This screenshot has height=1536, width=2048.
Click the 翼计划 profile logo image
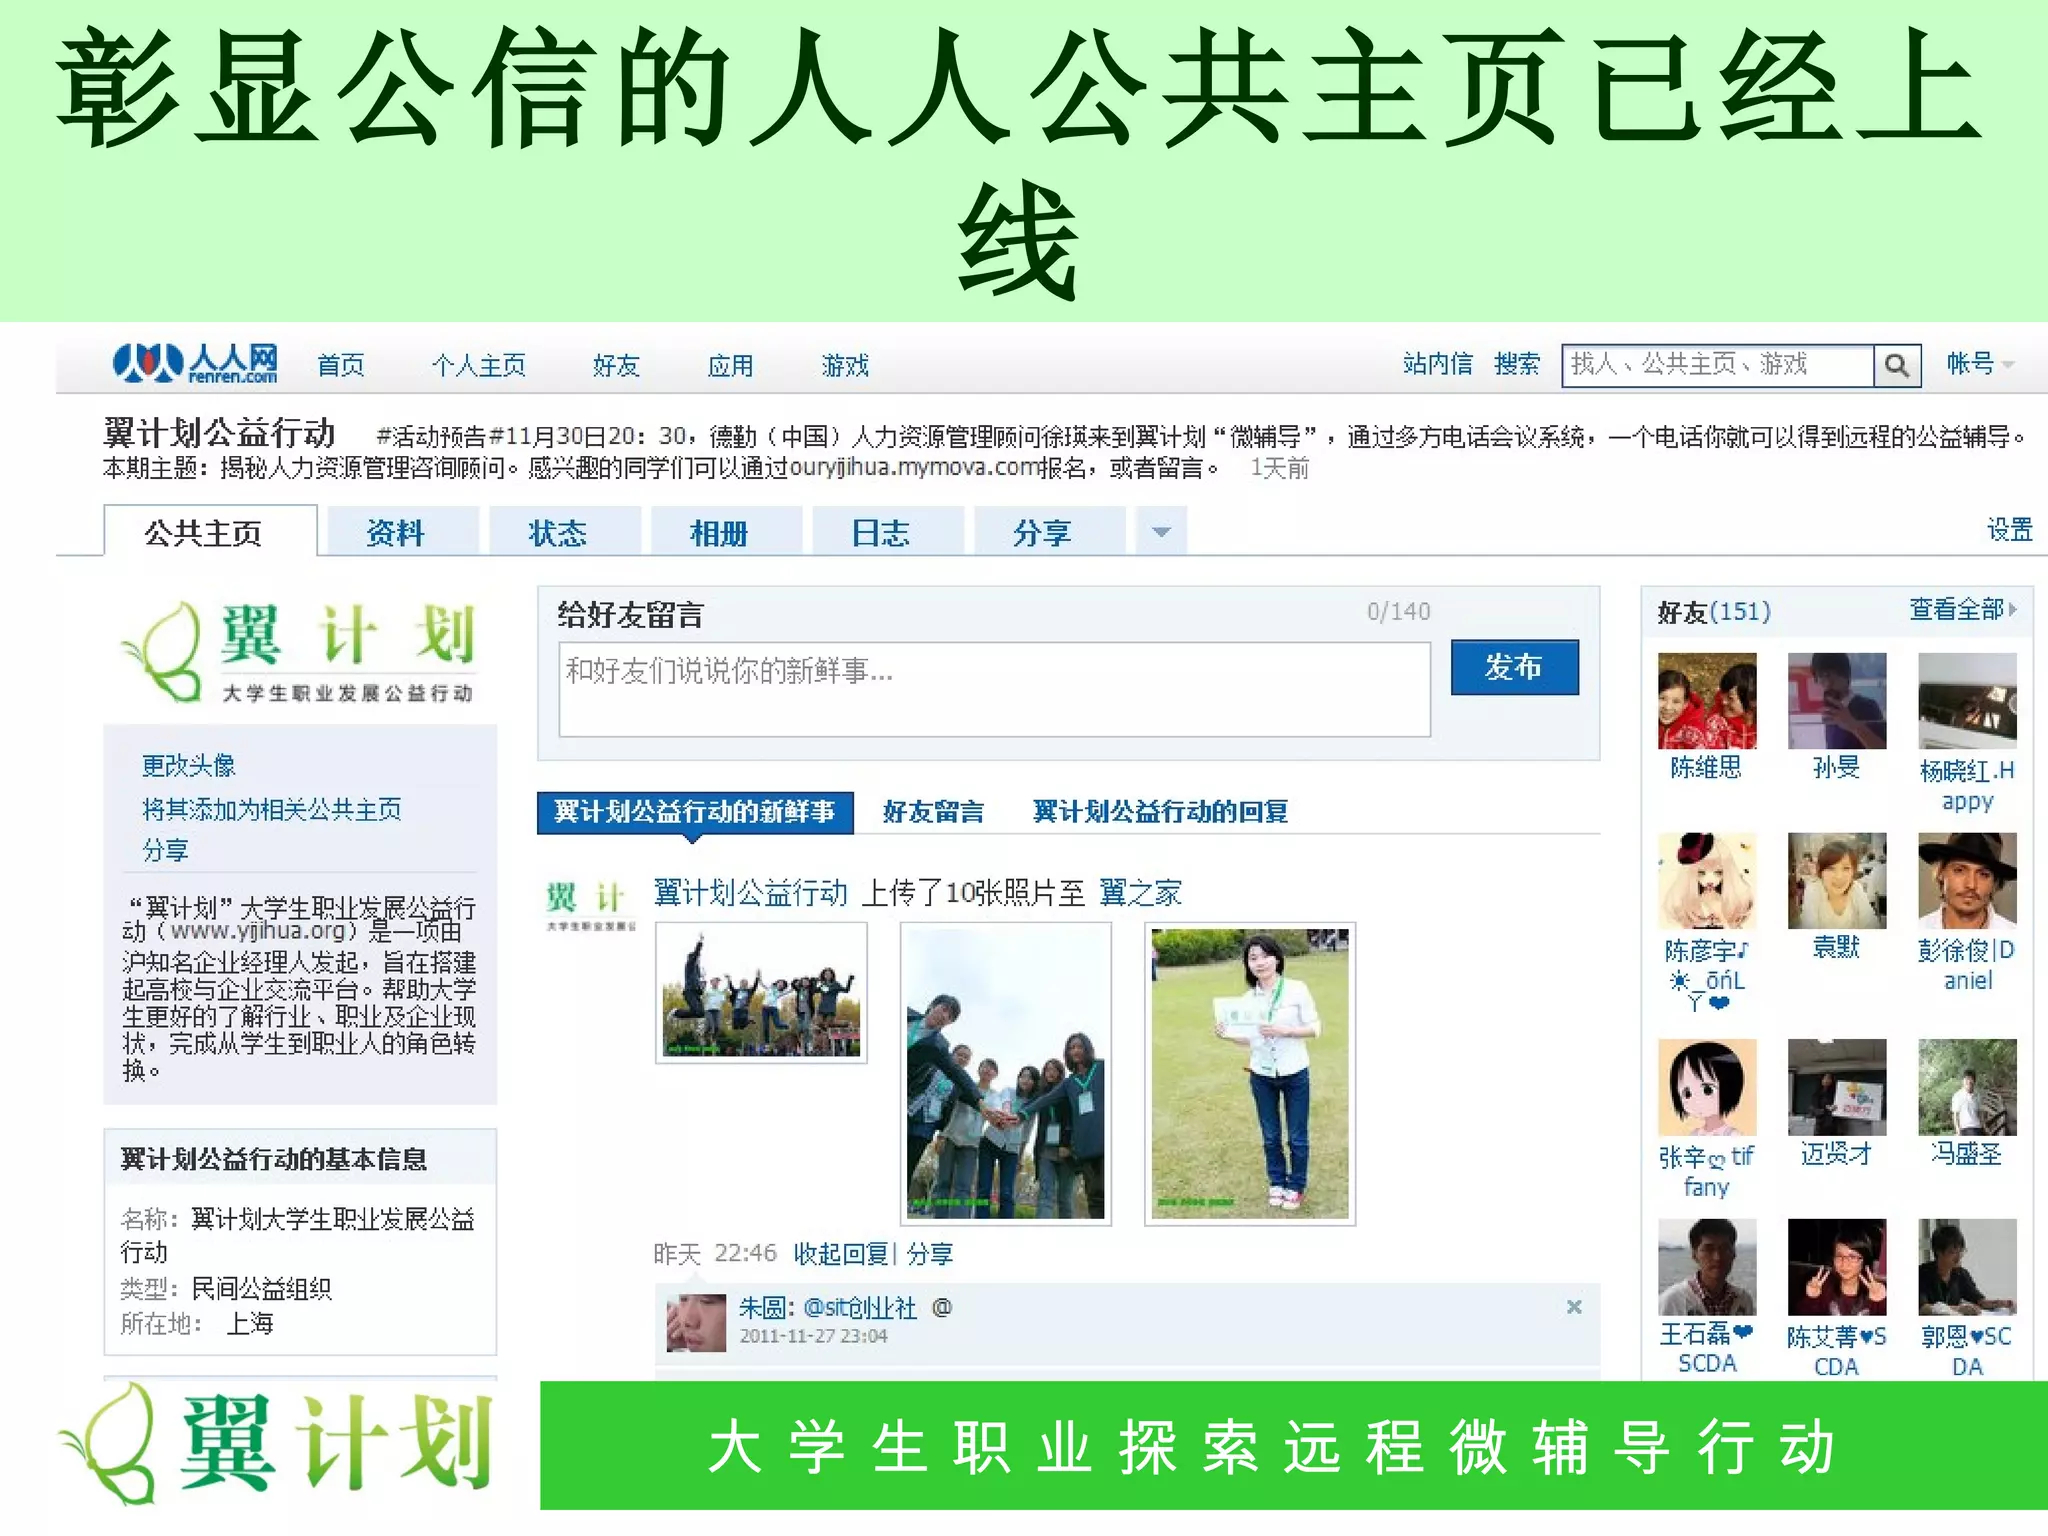pyautogui.click(x=299, y=650)
